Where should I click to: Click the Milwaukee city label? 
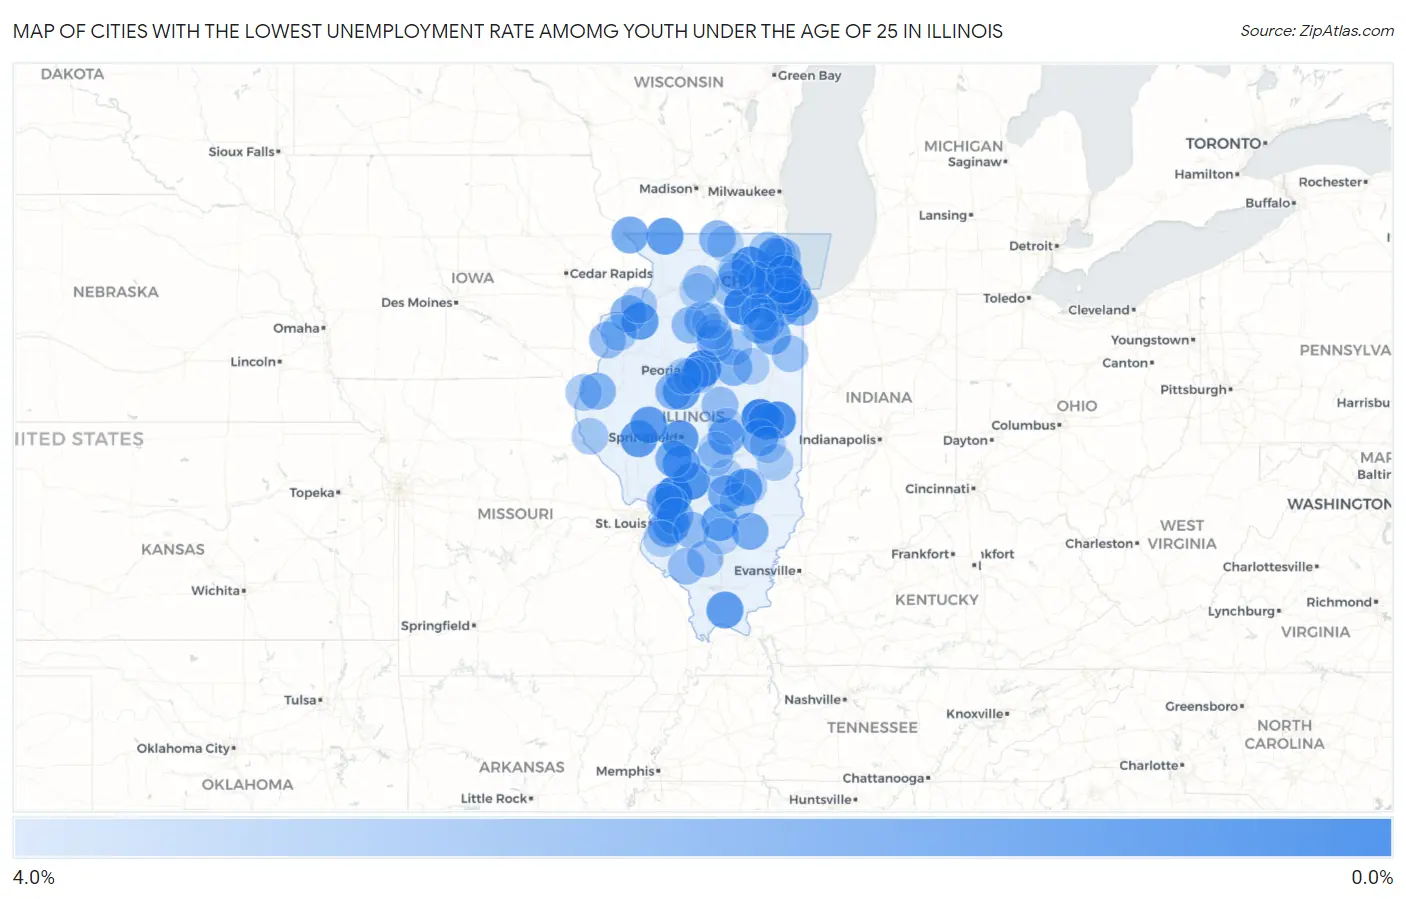744,191
